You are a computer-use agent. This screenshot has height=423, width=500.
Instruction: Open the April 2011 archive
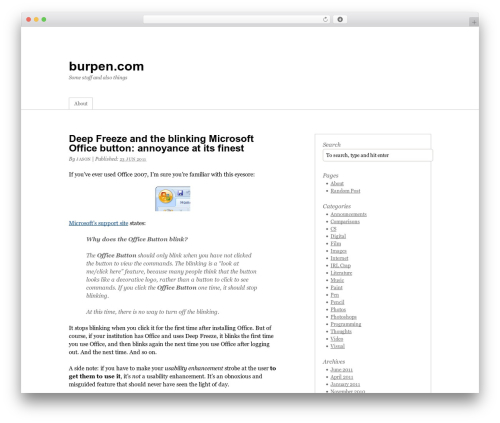pos(342,377)
